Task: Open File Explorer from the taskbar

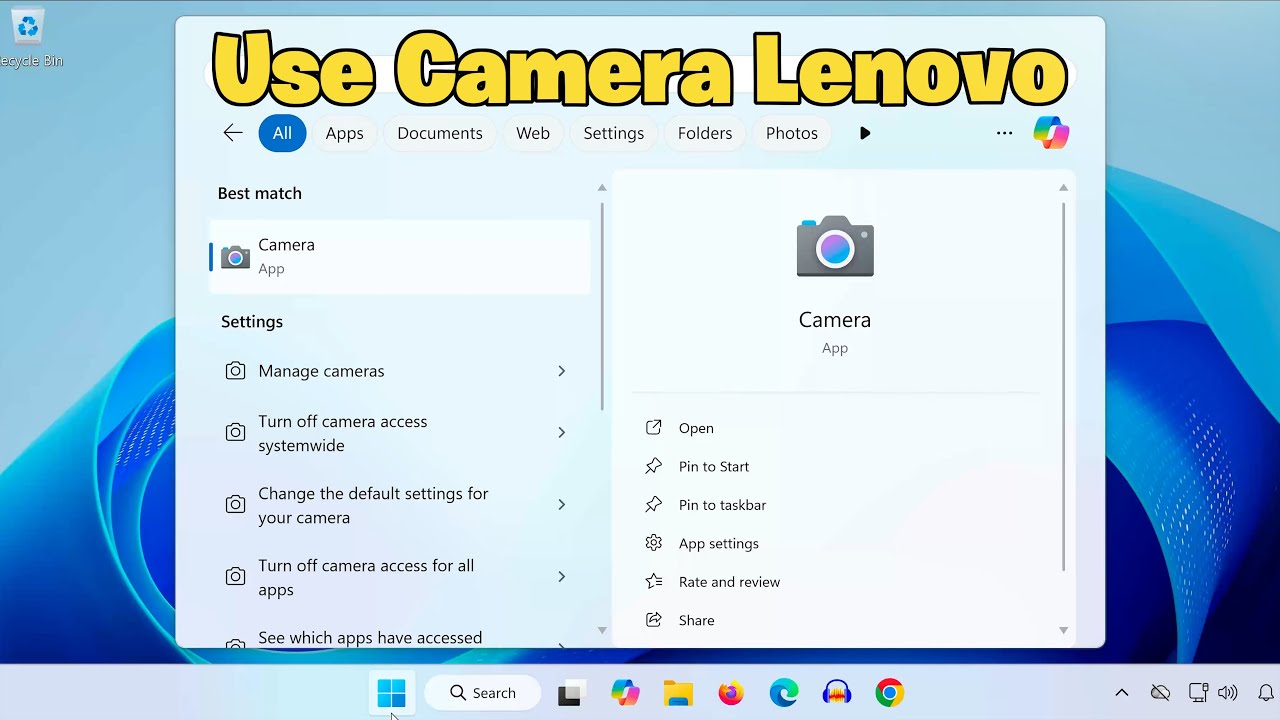Action: pos(678,693)
